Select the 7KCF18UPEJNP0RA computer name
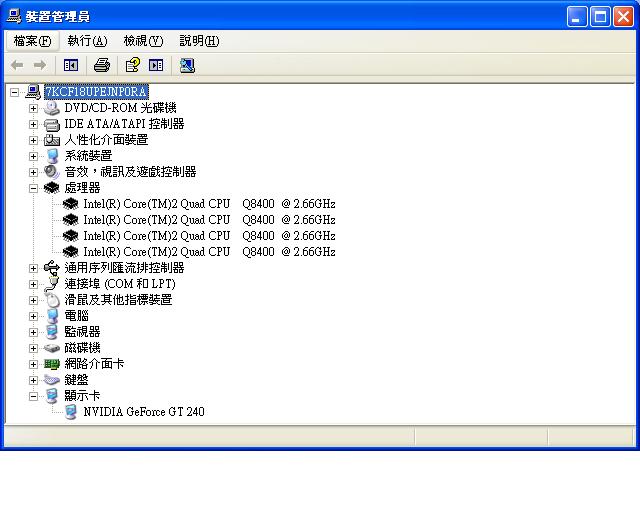The width and height of the screenshot is (640, 512). (x=96, y=92)
